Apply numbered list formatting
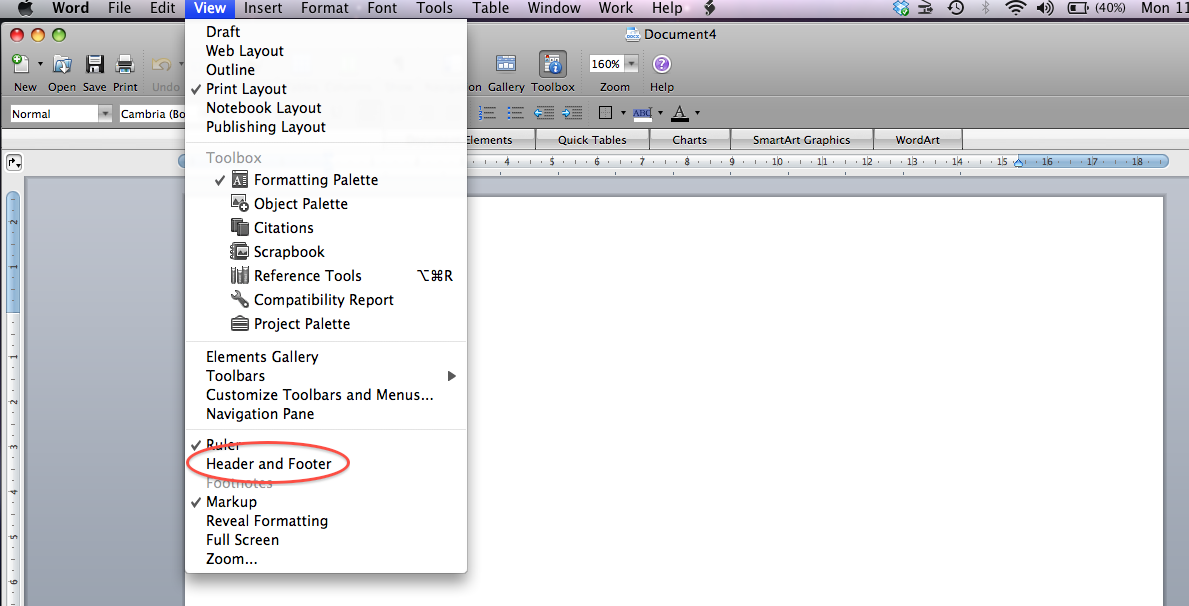Screen dimensions: 1189x606 tap(488, 113)
